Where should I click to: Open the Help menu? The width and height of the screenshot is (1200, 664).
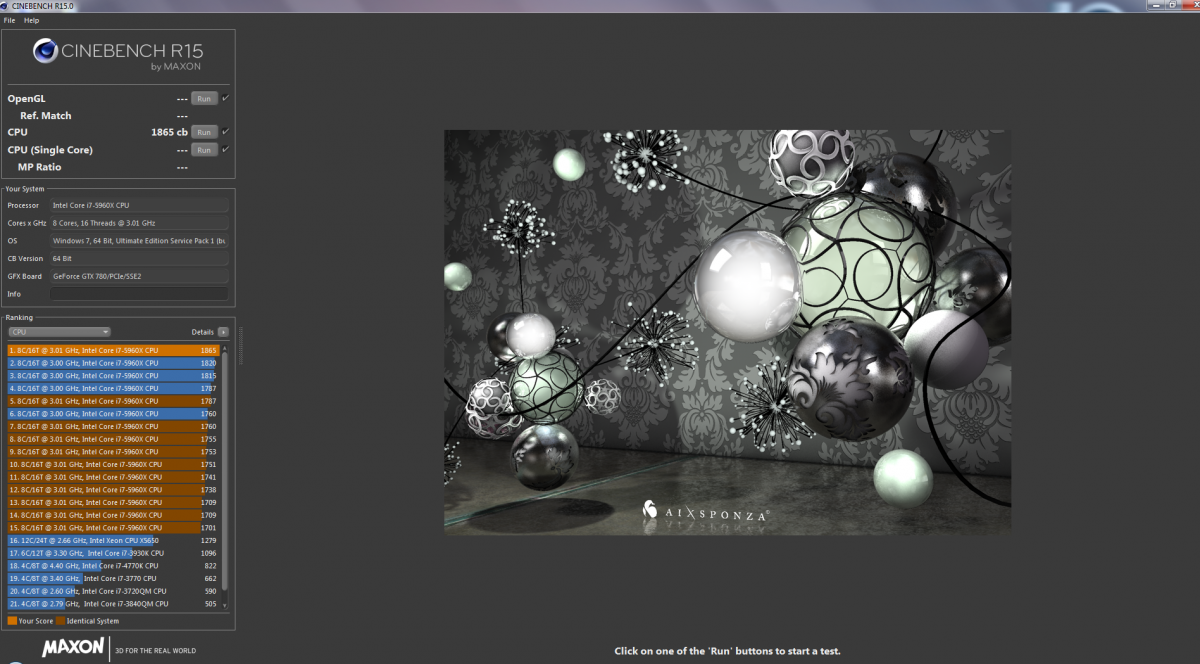[x=32, y=20]
